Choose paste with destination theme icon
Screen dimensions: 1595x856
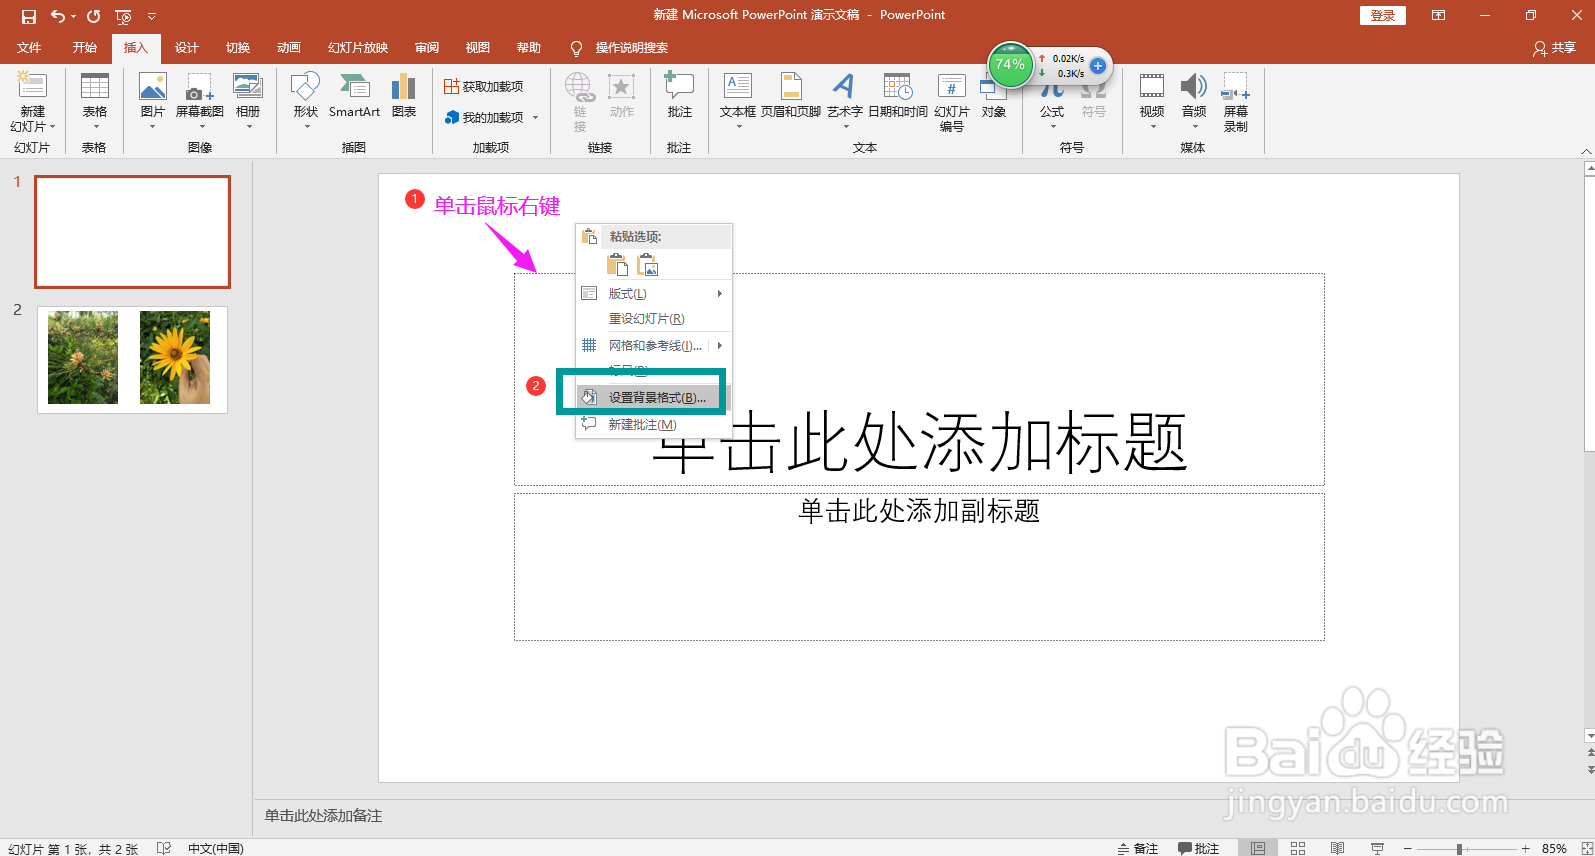(x=618, y=265)
